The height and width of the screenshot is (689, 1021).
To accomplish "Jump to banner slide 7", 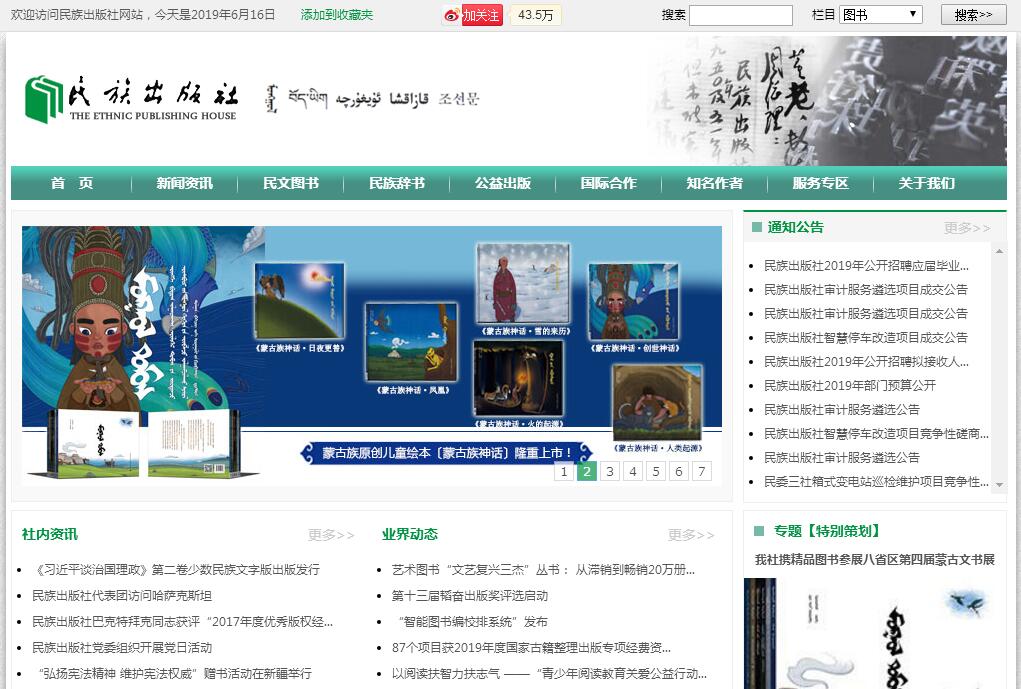I will click(702, 472).
